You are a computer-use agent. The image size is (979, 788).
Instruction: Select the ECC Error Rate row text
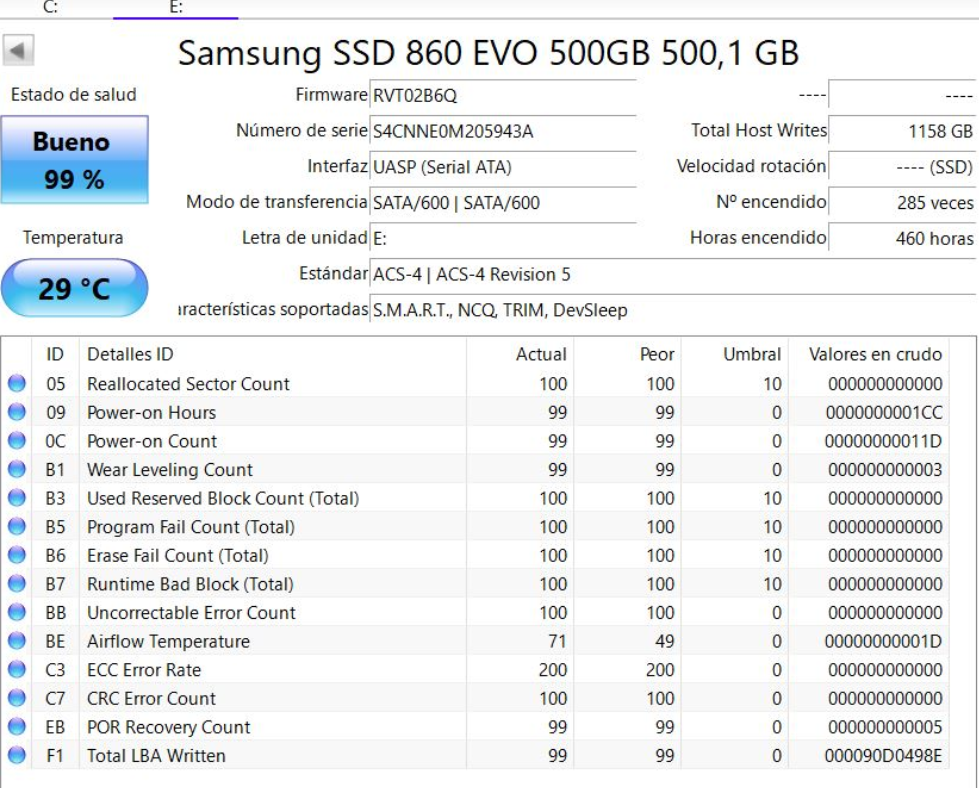144,670
